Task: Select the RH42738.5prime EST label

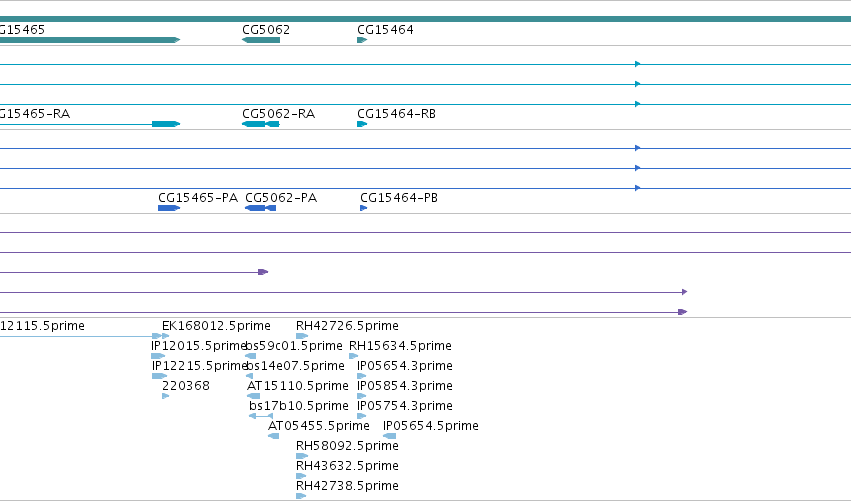Action: pos(347,486)
